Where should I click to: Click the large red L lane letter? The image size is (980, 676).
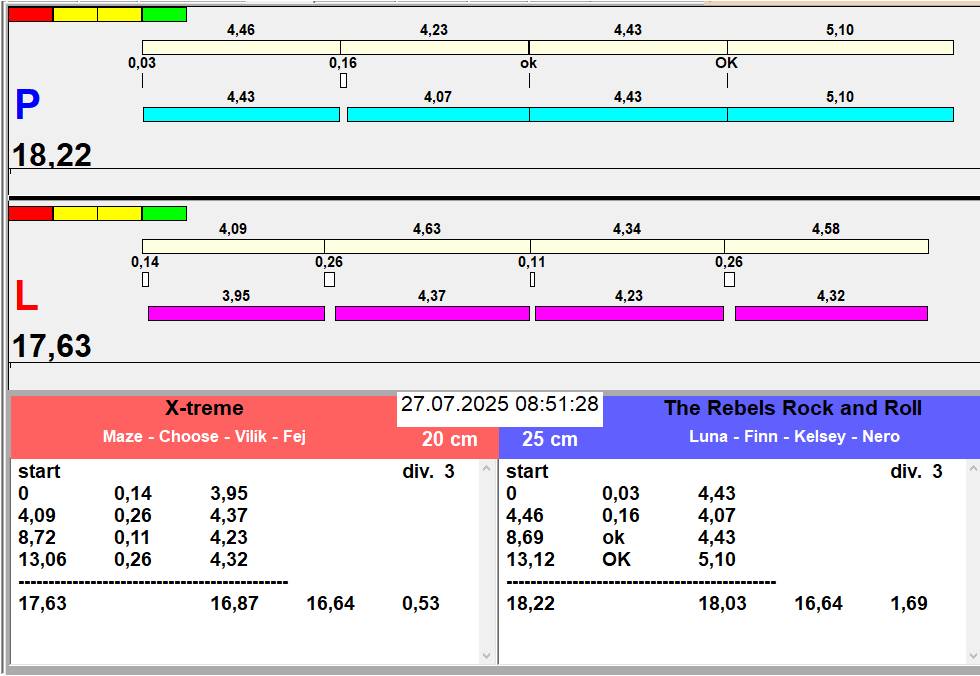click(26, 297)
